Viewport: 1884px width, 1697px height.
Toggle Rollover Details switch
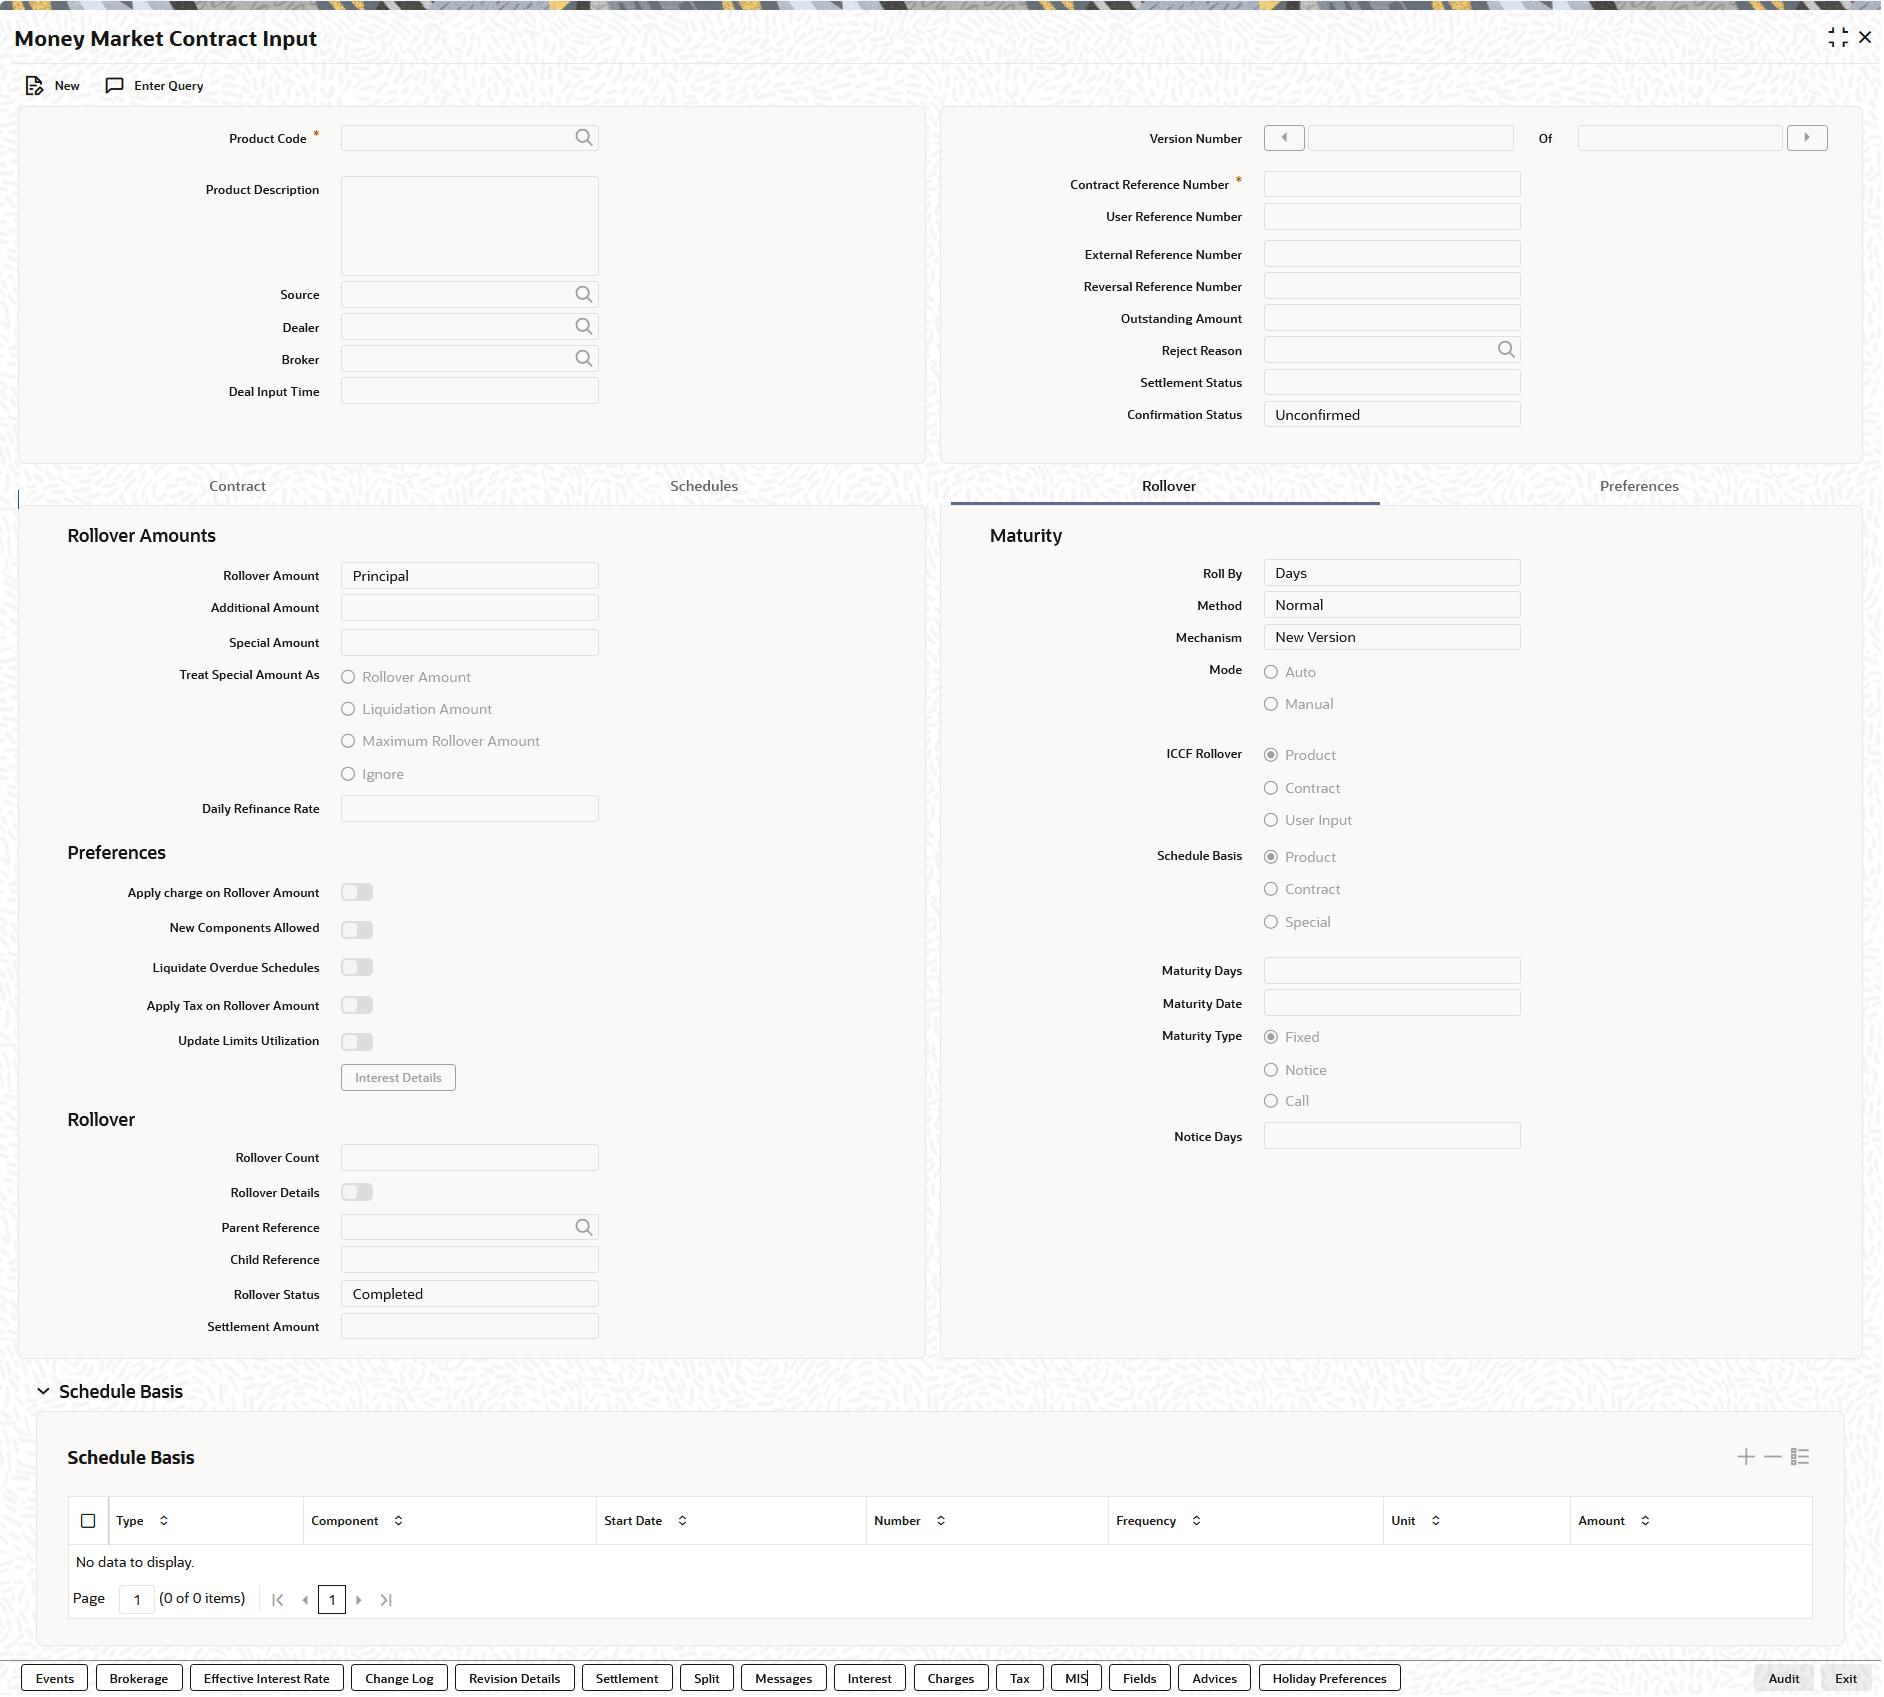pyautogui.click(x=357, y=1192)
